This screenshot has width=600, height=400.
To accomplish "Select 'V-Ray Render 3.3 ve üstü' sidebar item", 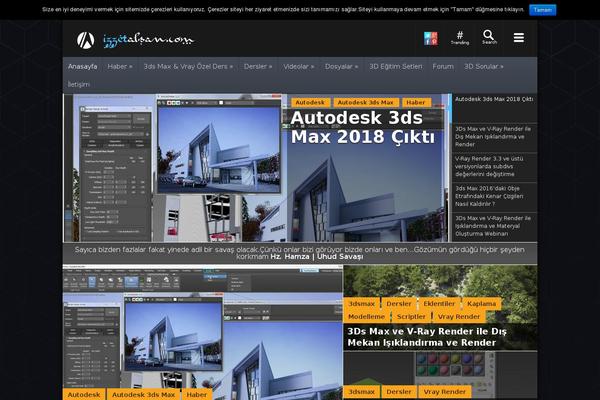I will [494, 167].
